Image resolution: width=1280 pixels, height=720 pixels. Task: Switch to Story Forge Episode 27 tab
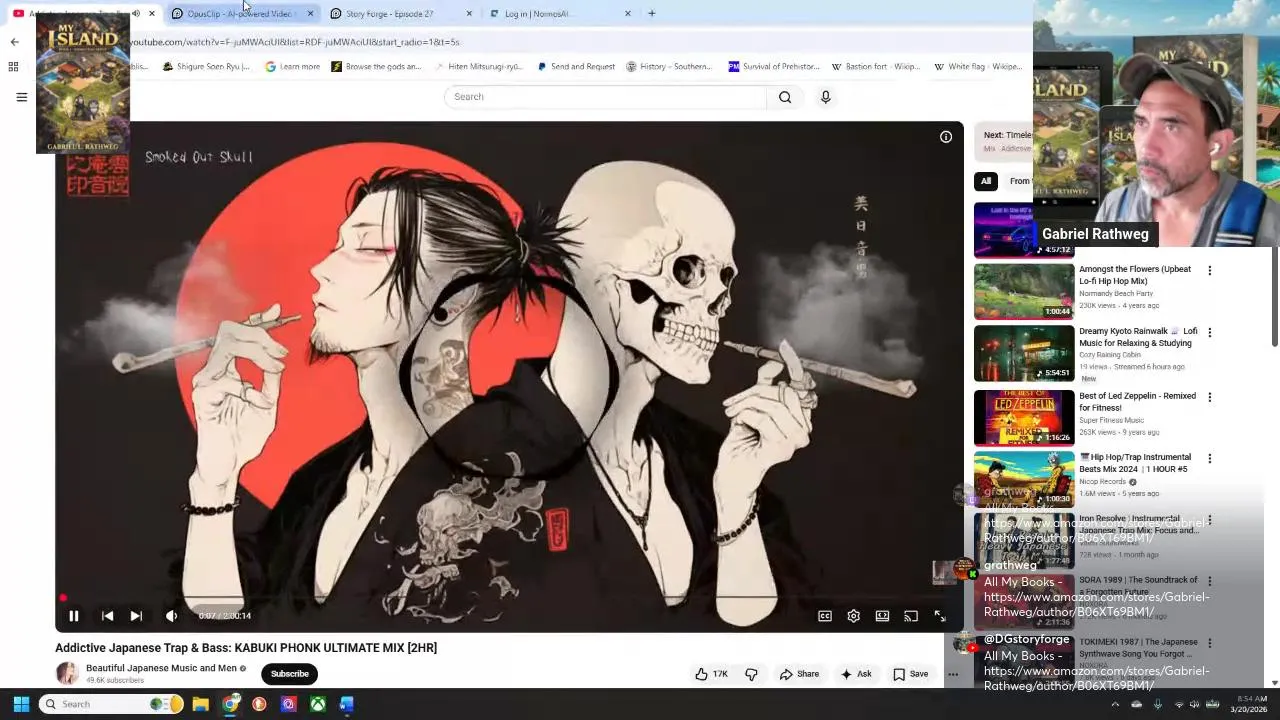(x=390, y=14)
